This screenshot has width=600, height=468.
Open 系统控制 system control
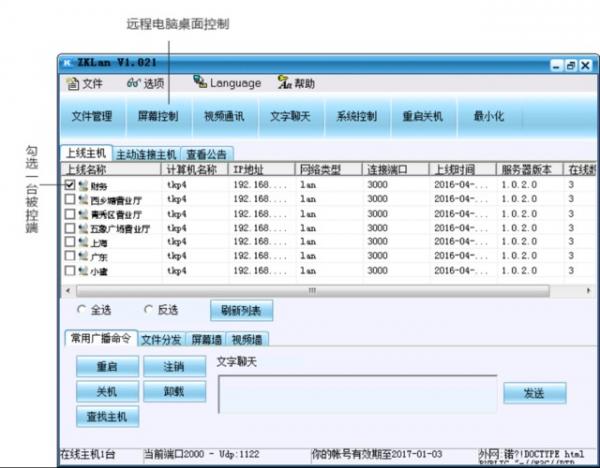tap(356, 116)
